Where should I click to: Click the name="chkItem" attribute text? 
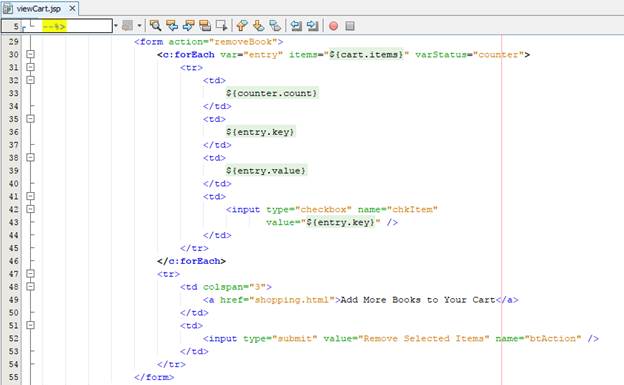coord(398,209)
